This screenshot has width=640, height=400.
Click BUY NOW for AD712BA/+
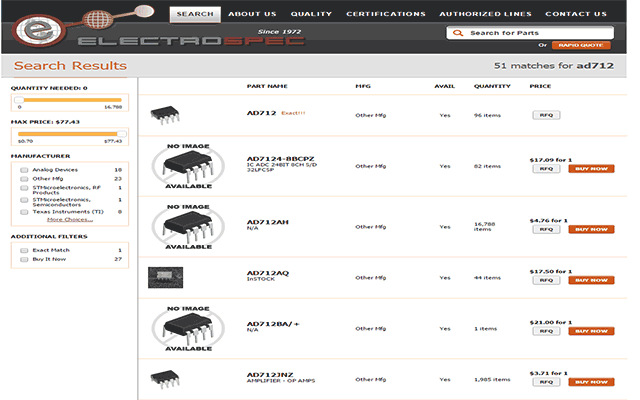coord(591,331)
